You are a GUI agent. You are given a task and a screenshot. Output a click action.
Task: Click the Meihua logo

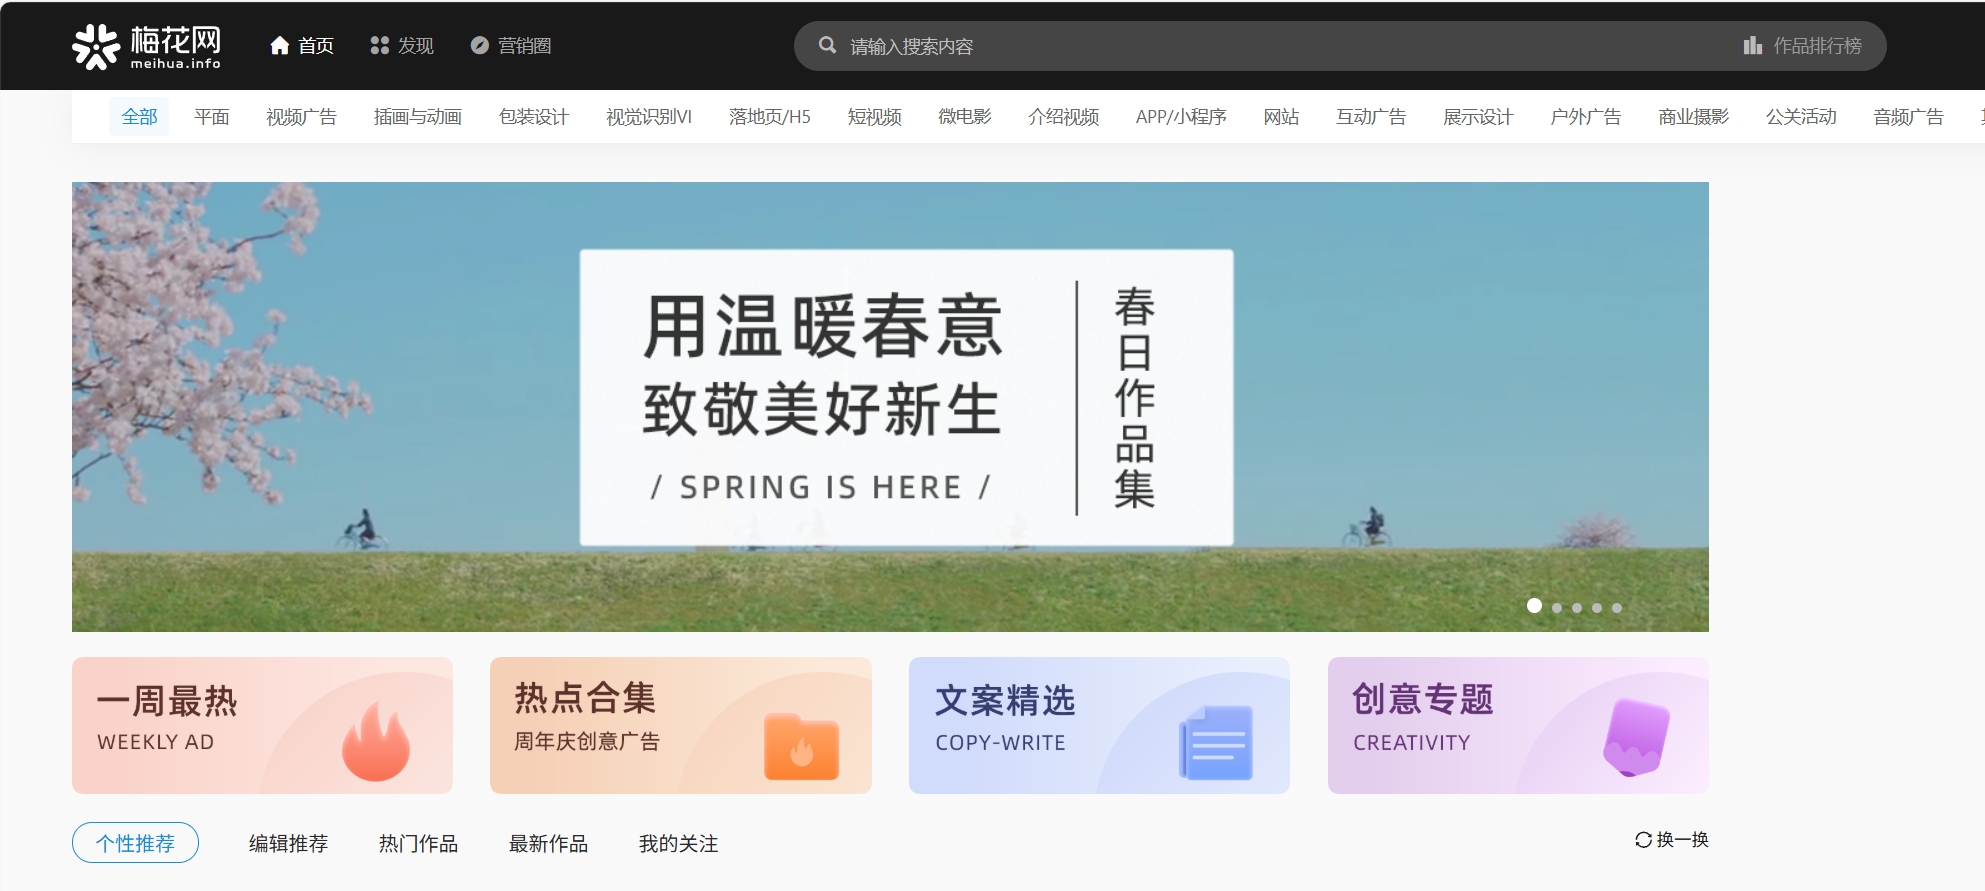click(x=146, y=46)
